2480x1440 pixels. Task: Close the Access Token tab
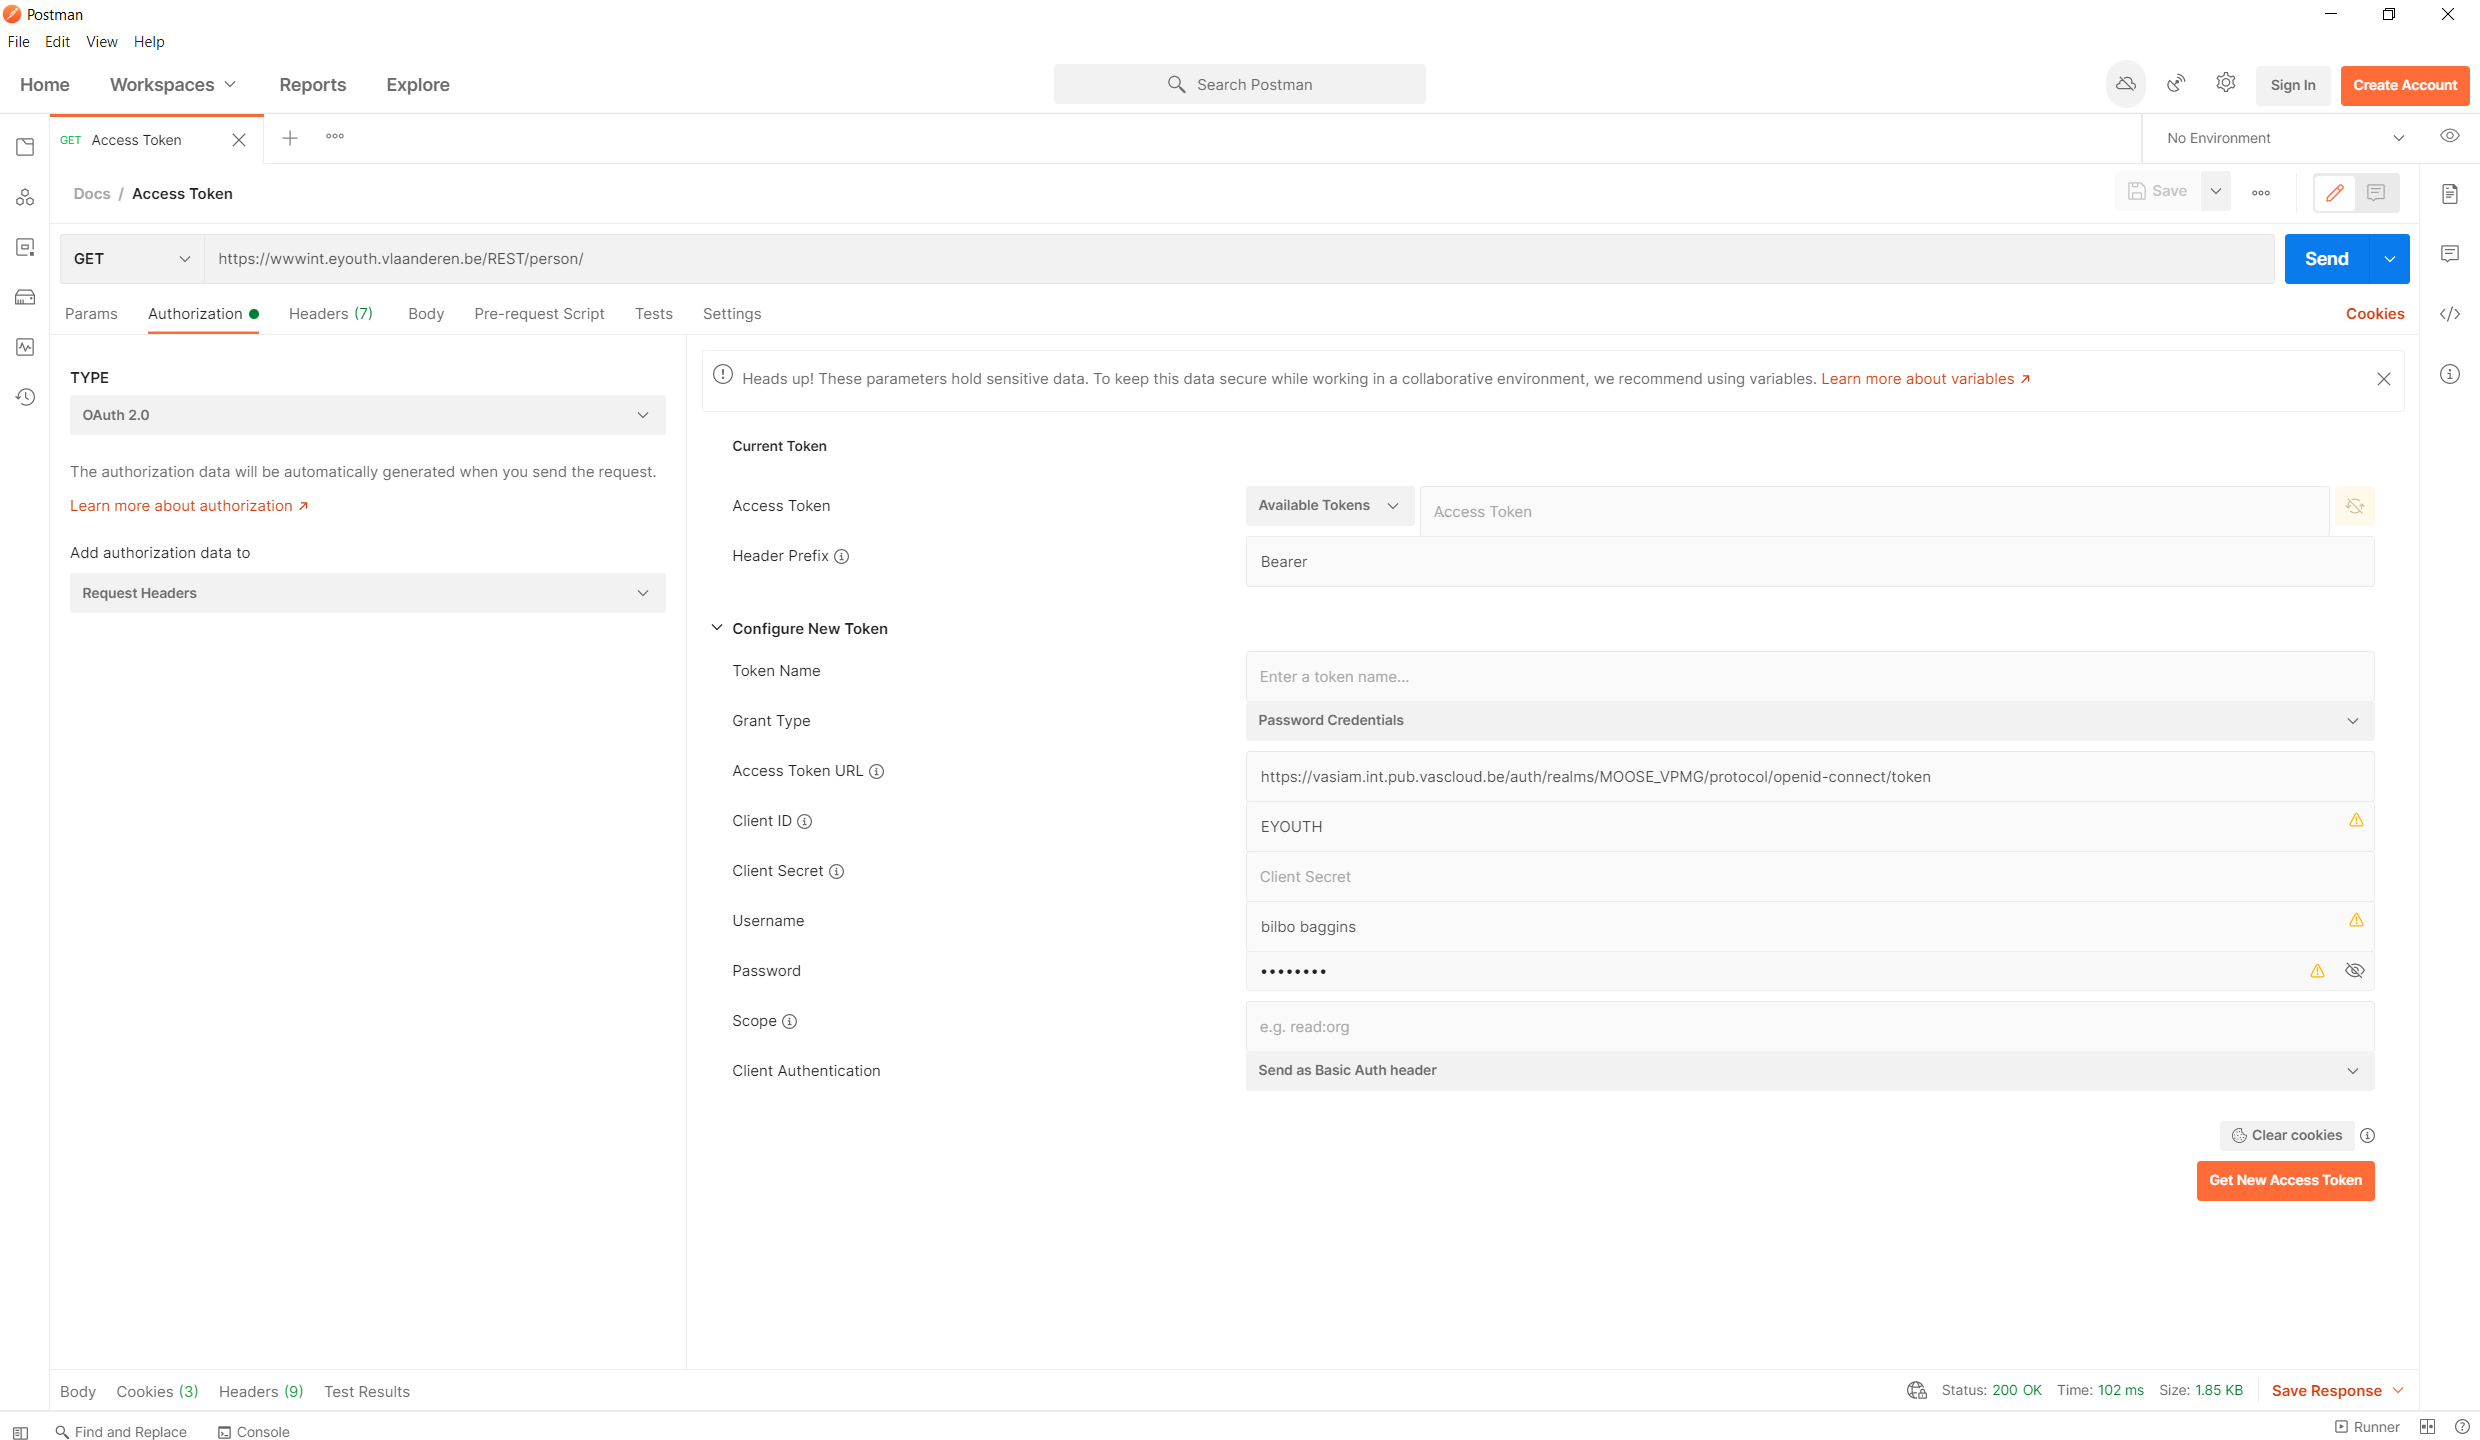pyautogui.click(x=239, y=140)
